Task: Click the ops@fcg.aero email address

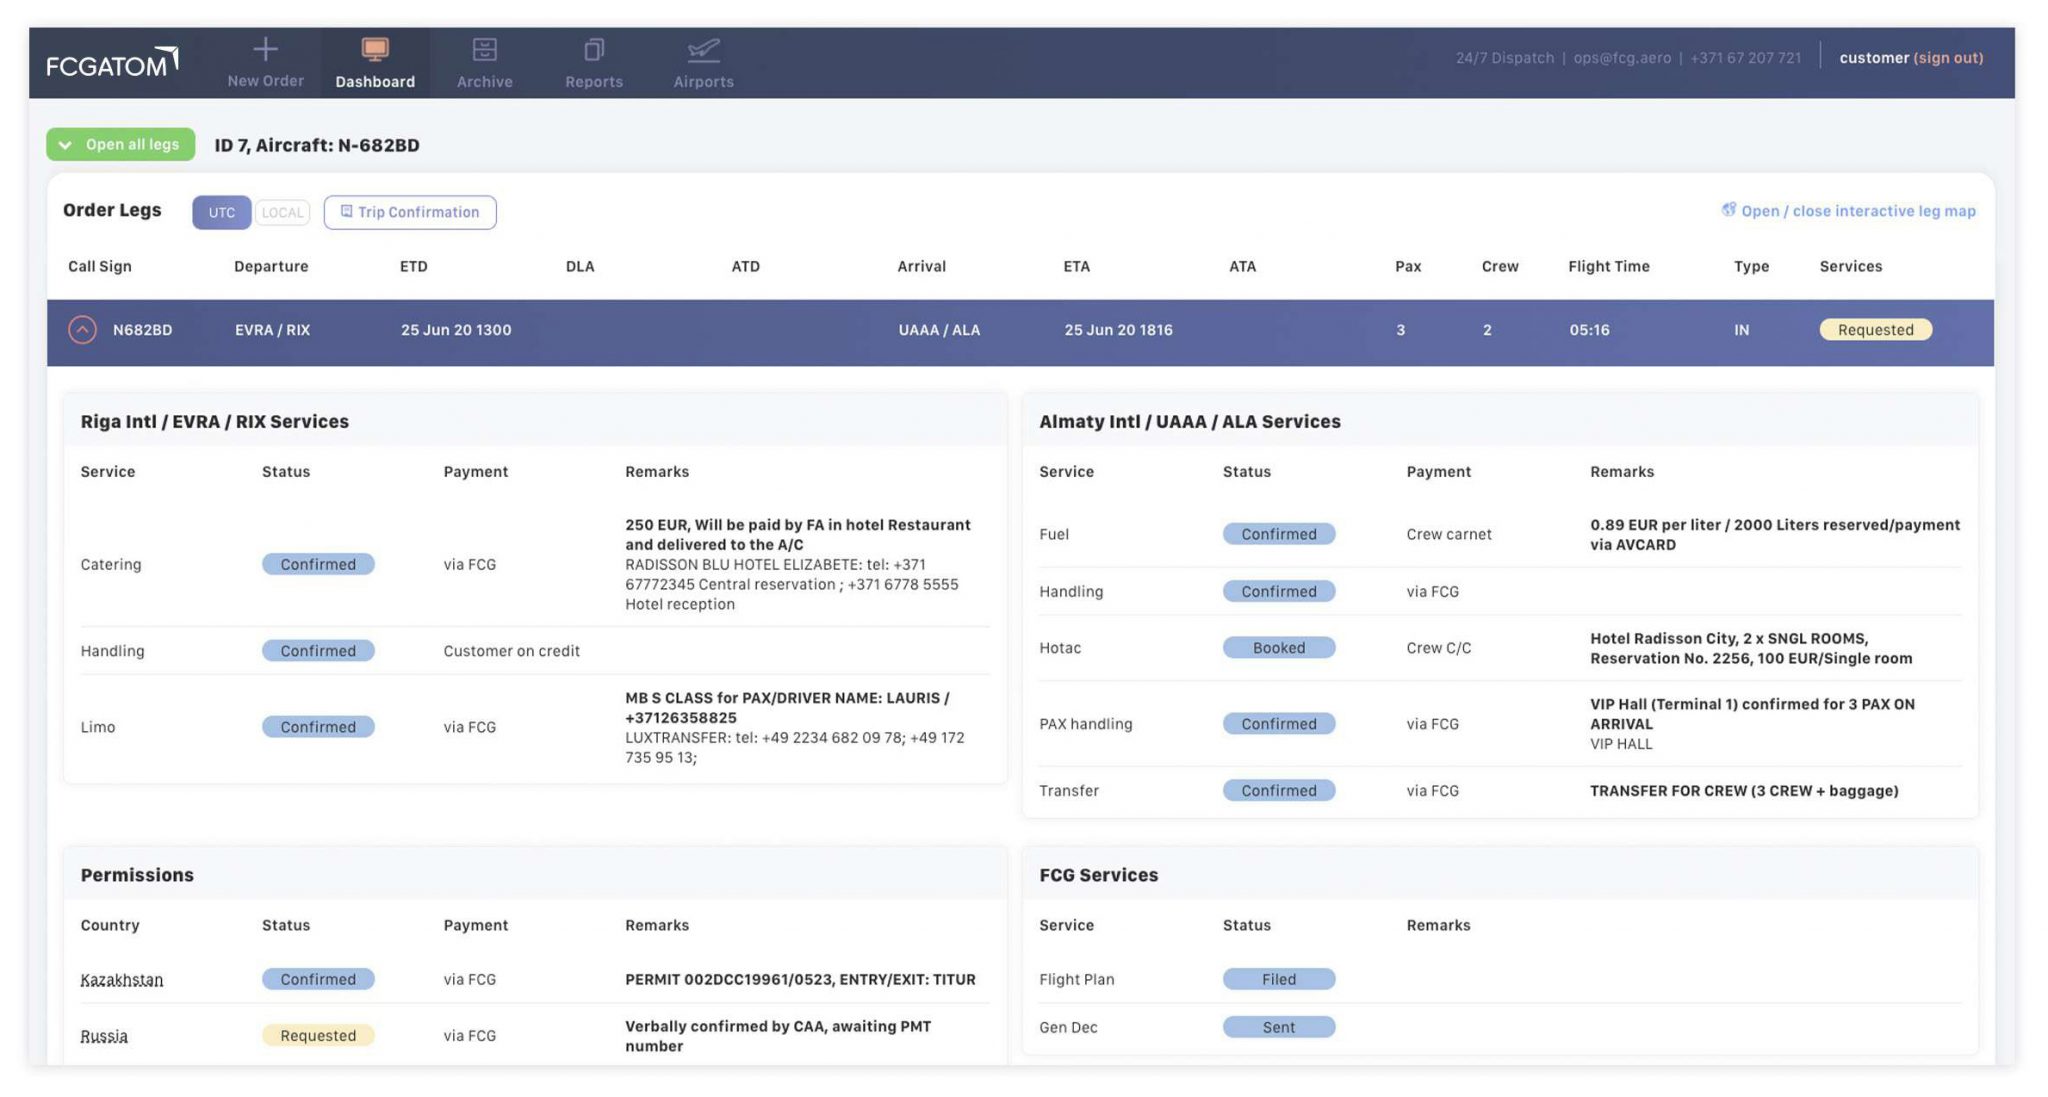Action: point(1622,57)
